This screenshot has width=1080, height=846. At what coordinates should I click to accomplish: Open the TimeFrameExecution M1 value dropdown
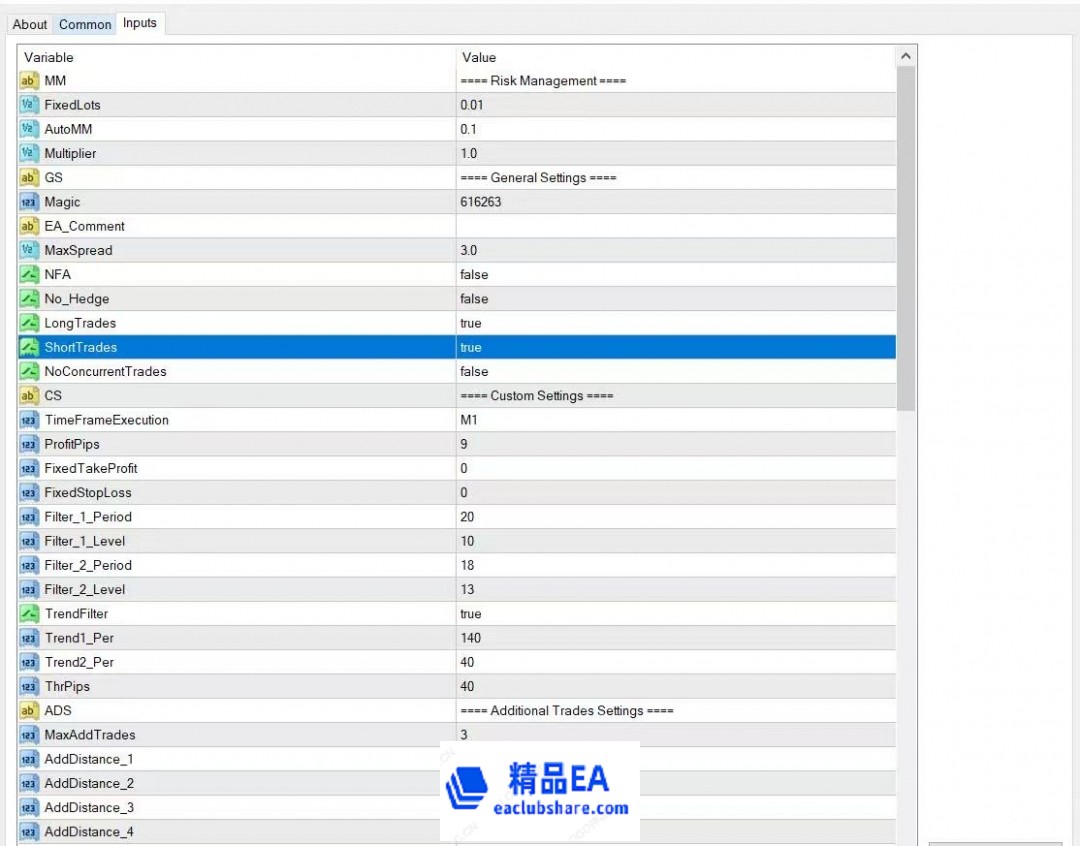(675, 420)
